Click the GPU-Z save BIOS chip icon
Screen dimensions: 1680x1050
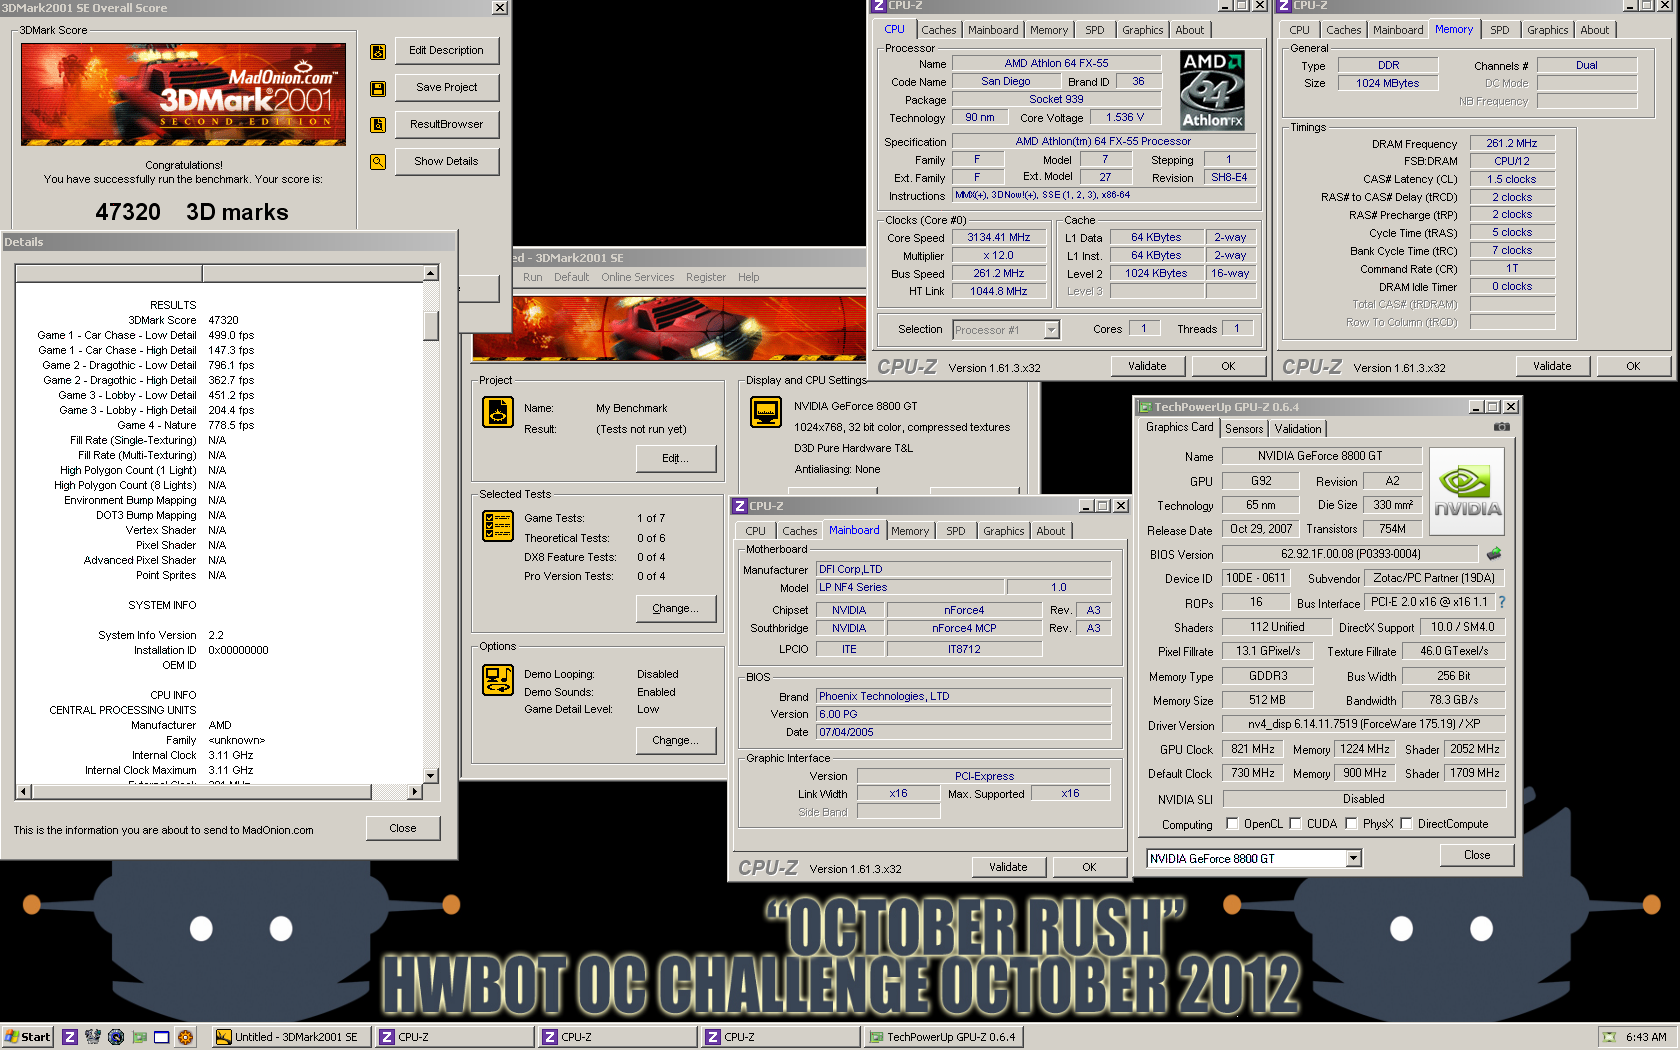(1494, 553)
